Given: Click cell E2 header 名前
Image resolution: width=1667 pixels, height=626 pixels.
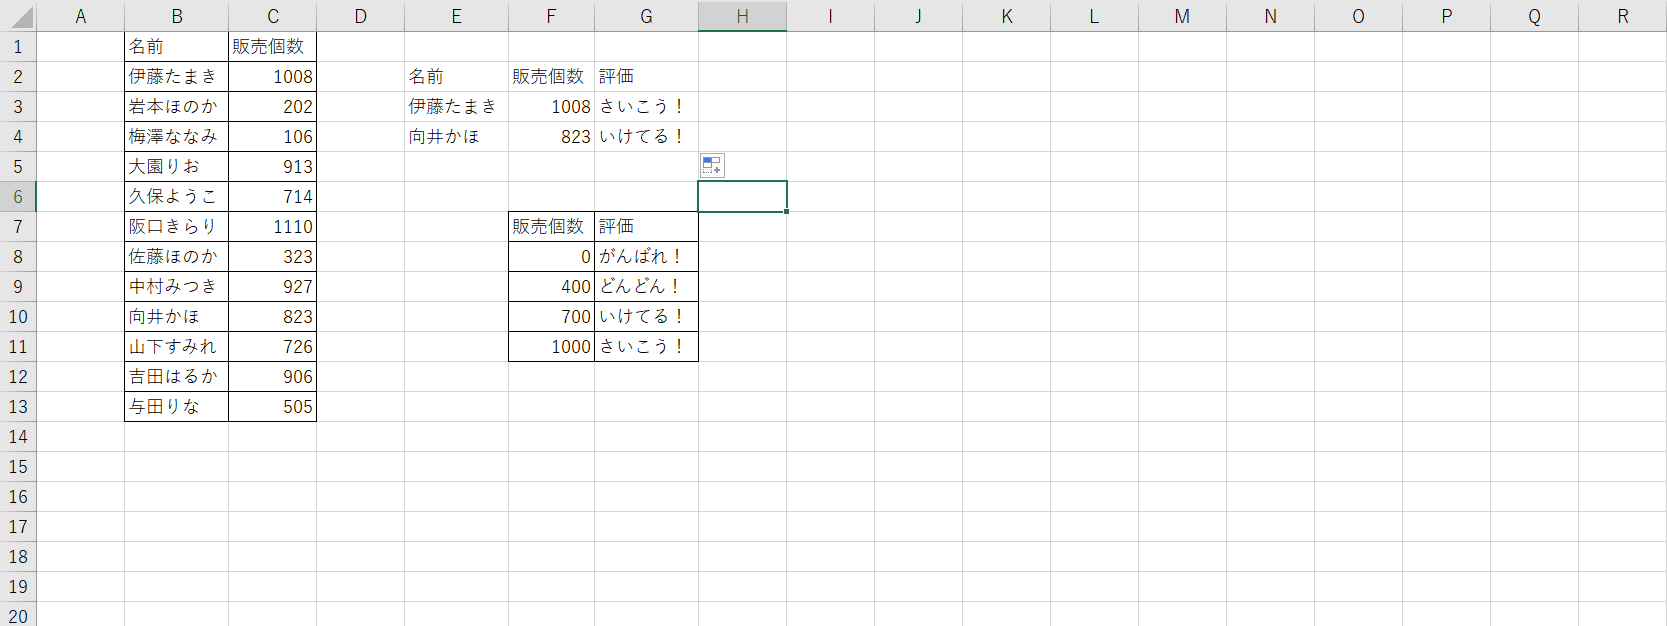Looking at the screenshot, I should click(x=457, y=77).
